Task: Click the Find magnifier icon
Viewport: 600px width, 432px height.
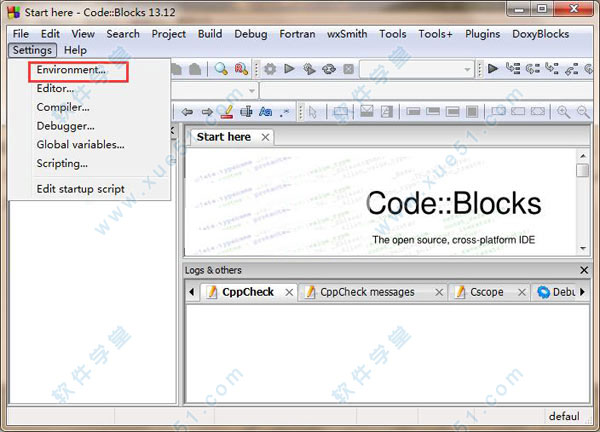Action: click(x=221, y=69)
